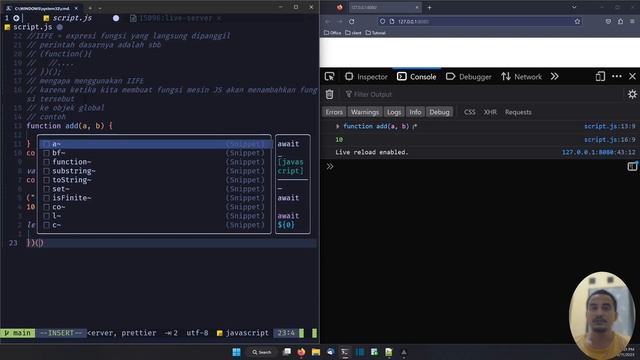640x360 pixels.
Task: Open console settings gear
Action: click(x=632, y=94)
